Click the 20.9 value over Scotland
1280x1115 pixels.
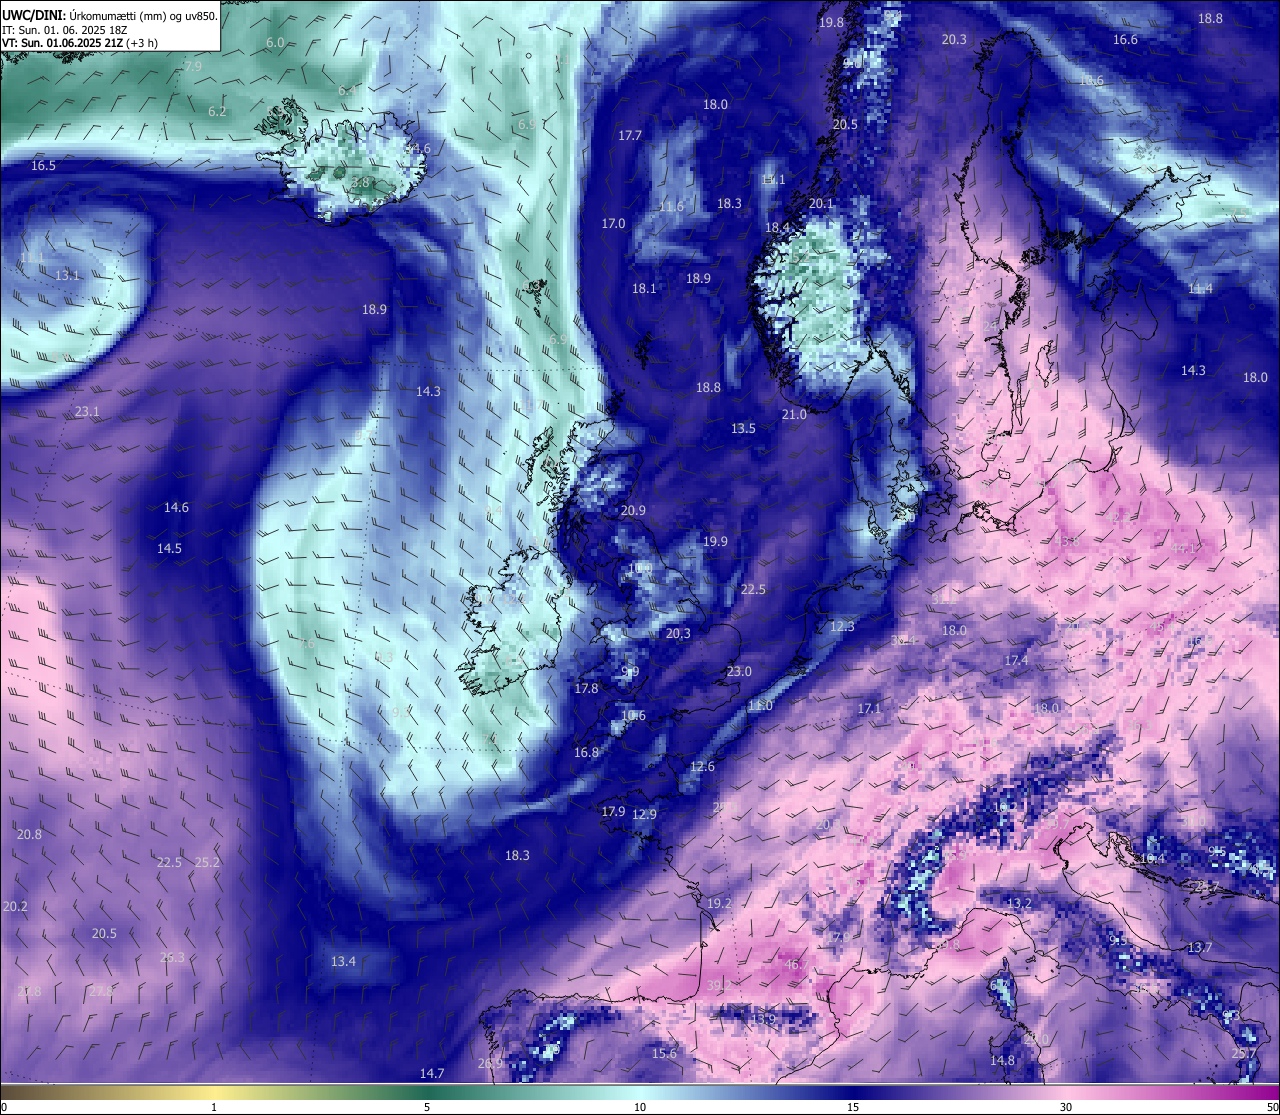coord(633,511)
